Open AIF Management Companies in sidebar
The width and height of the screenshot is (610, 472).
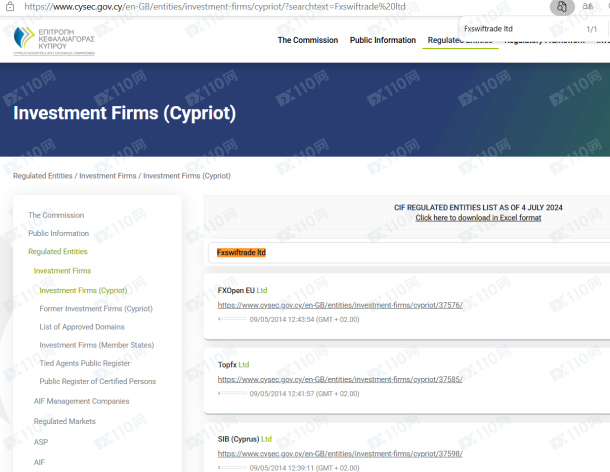tap(81, 401)
